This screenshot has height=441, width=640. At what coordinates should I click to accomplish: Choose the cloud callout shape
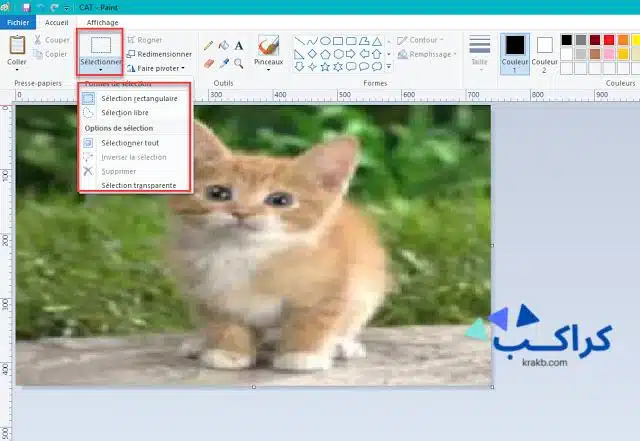[377, 67]
